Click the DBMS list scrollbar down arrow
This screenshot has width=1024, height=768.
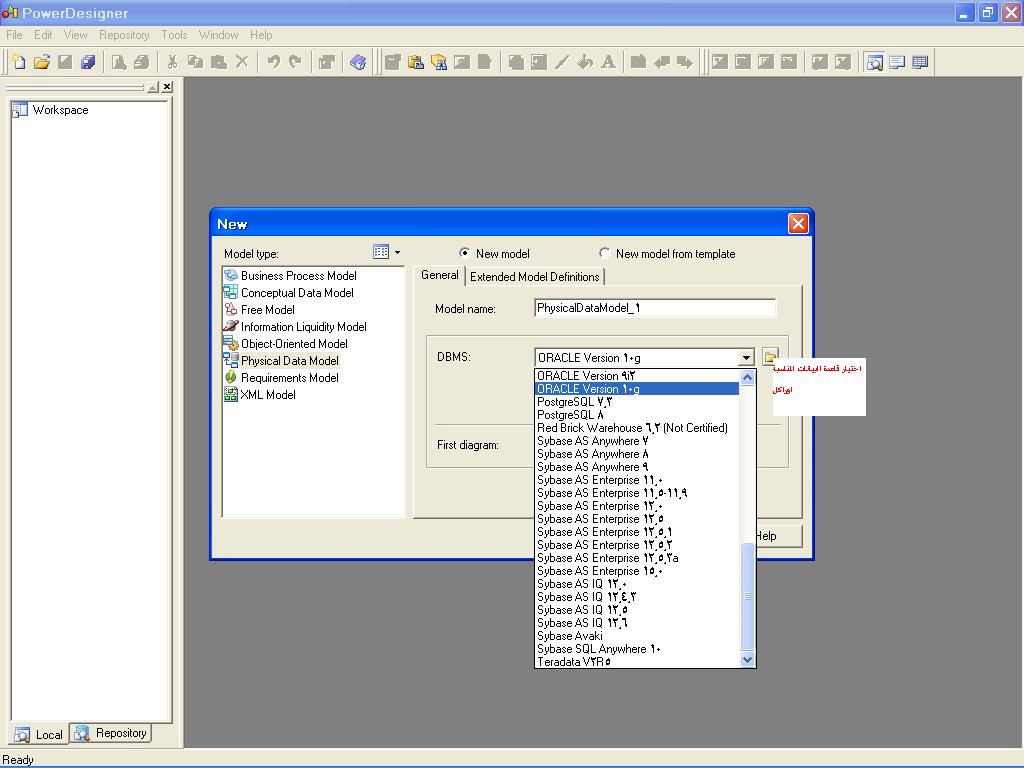747,660
